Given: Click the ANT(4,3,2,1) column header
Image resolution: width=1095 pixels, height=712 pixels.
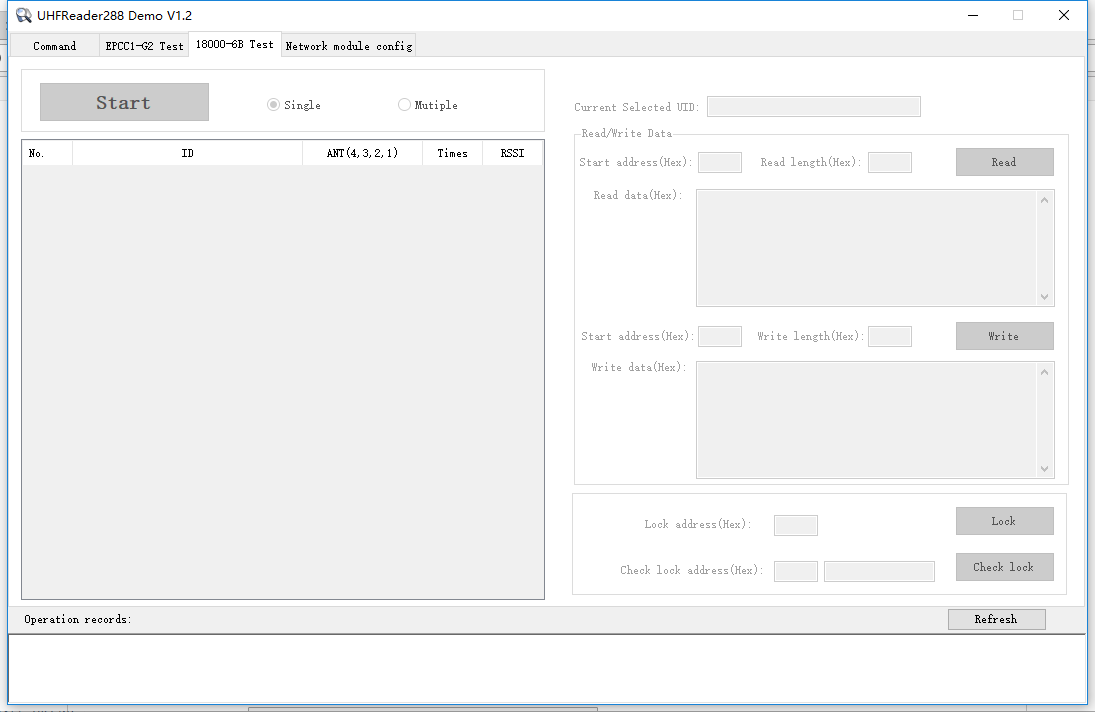Looking at the screenshot, I should point(362,153).
